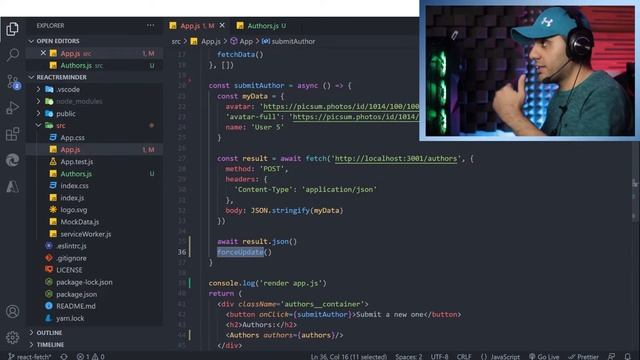
Task: Open the Edge browser tools icon
Action: pos(12,160)
